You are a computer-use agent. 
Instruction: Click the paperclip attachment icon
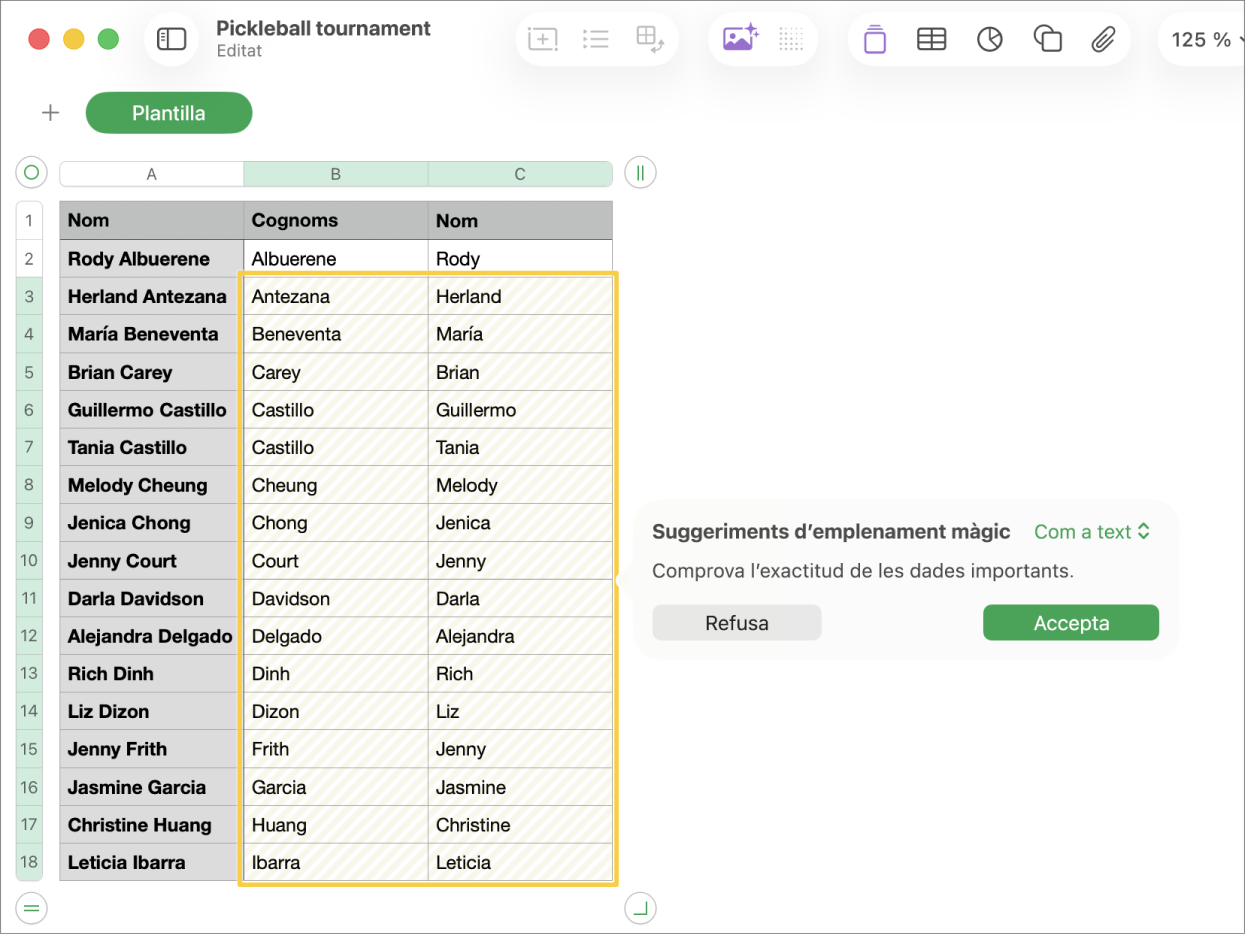pyautogui.click(x=1103, y=39)
